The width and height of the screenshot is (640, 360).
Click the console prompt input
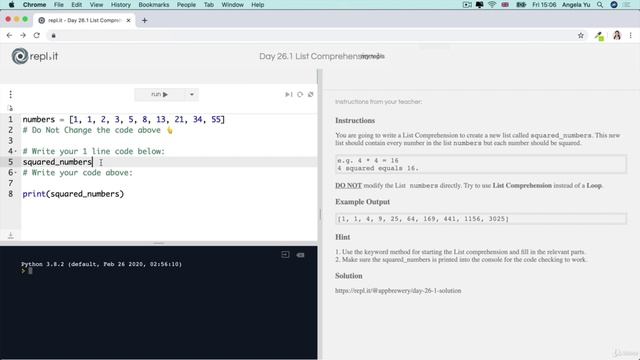click(30, 271)
